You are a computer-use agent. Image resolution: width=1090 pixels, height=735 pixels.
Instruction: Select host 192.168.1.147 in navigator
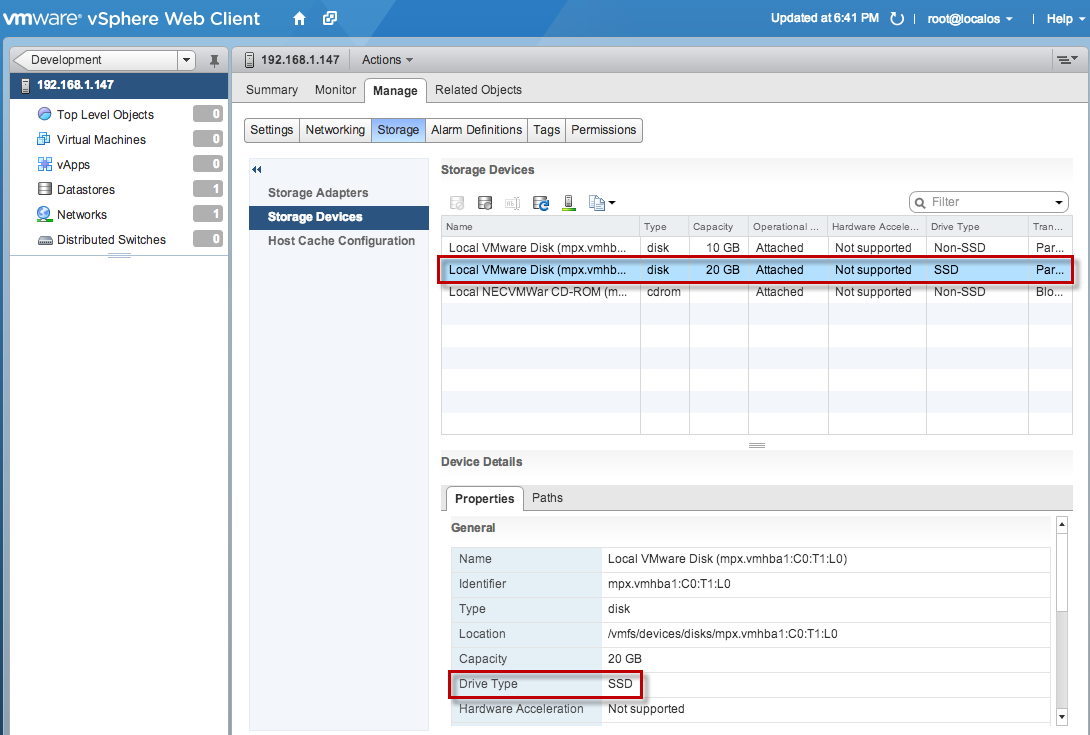[x=119, y=86]
